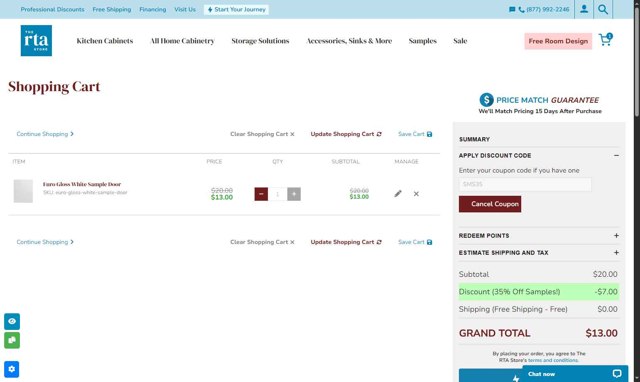This screenshot has height=382, width=640.
Task: Remove Euro Gloss White Sample Door from cart
Action: click(416, 194)
